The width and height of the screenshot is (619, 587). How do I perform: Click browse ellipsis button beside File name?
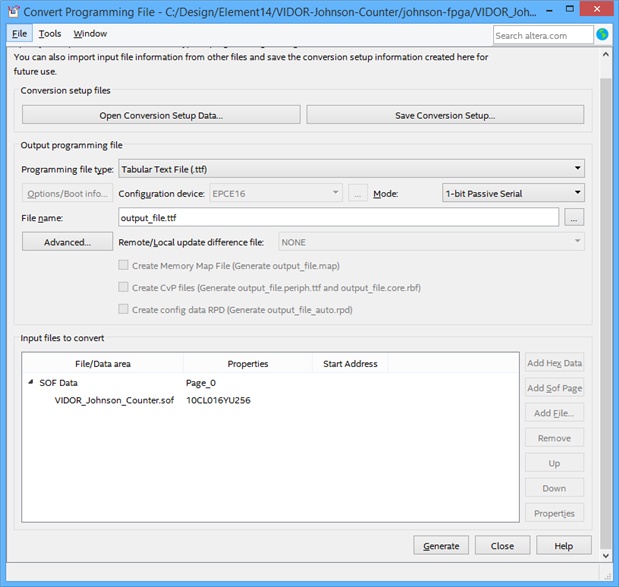[574, 218]
